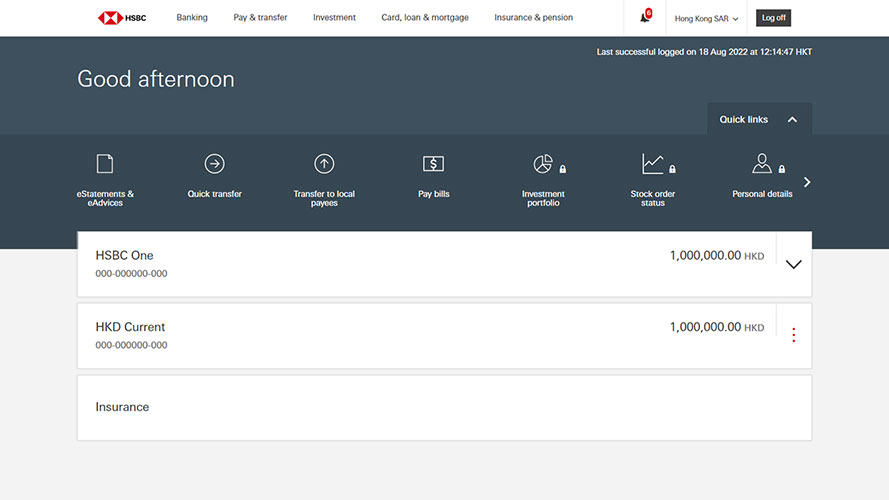Image resolution: width=889 pixels, height=500 pixels.
Task: Click account number under HKD Current
Action: click(x=131, y=345)
